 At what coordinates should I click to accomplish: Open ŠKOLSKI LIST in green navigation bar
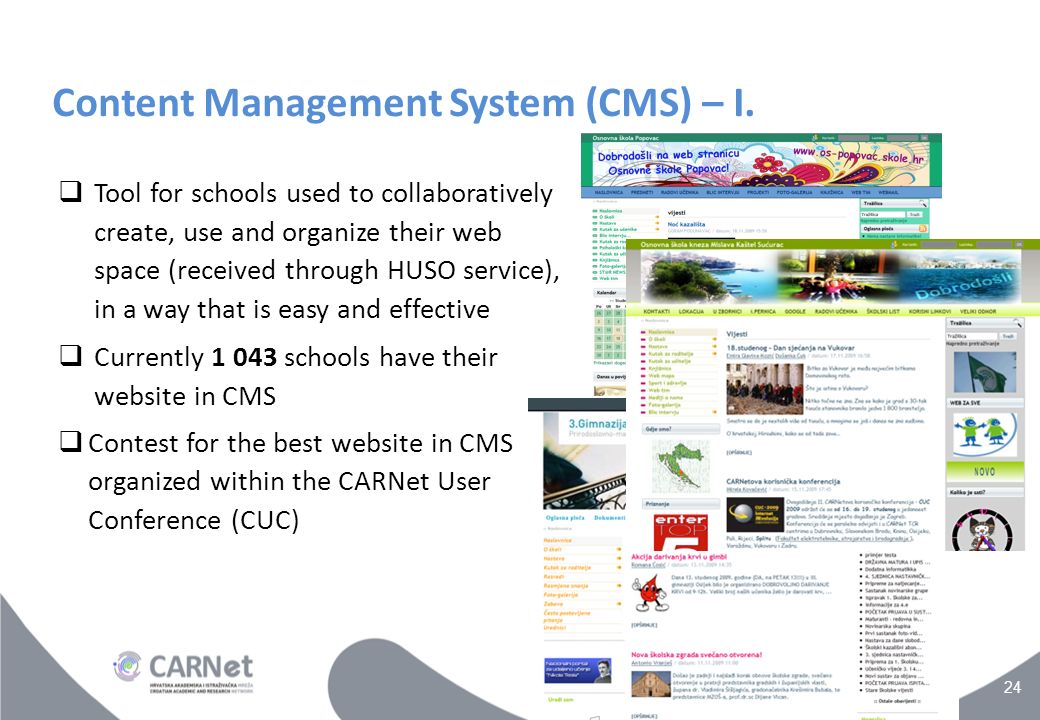(x=883, y=312)
